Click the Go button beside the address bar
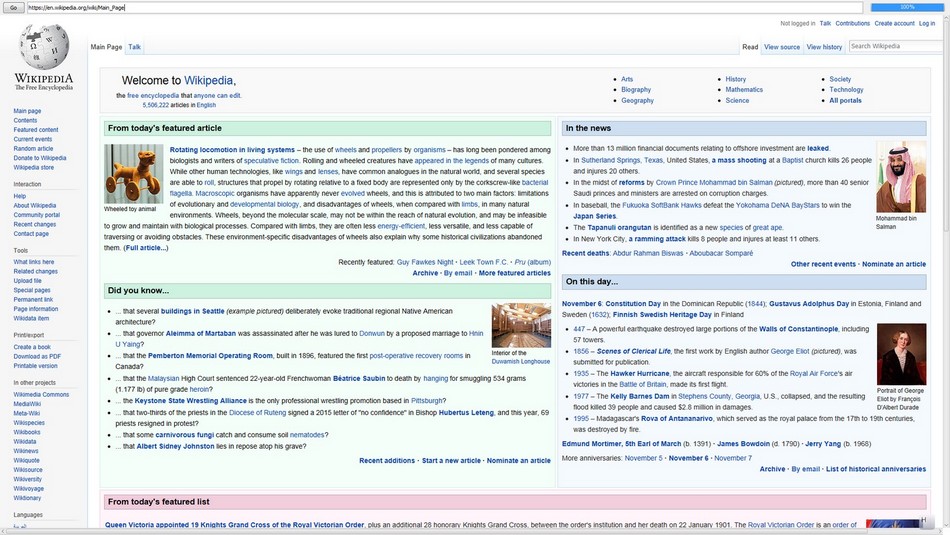 [13, 8]
